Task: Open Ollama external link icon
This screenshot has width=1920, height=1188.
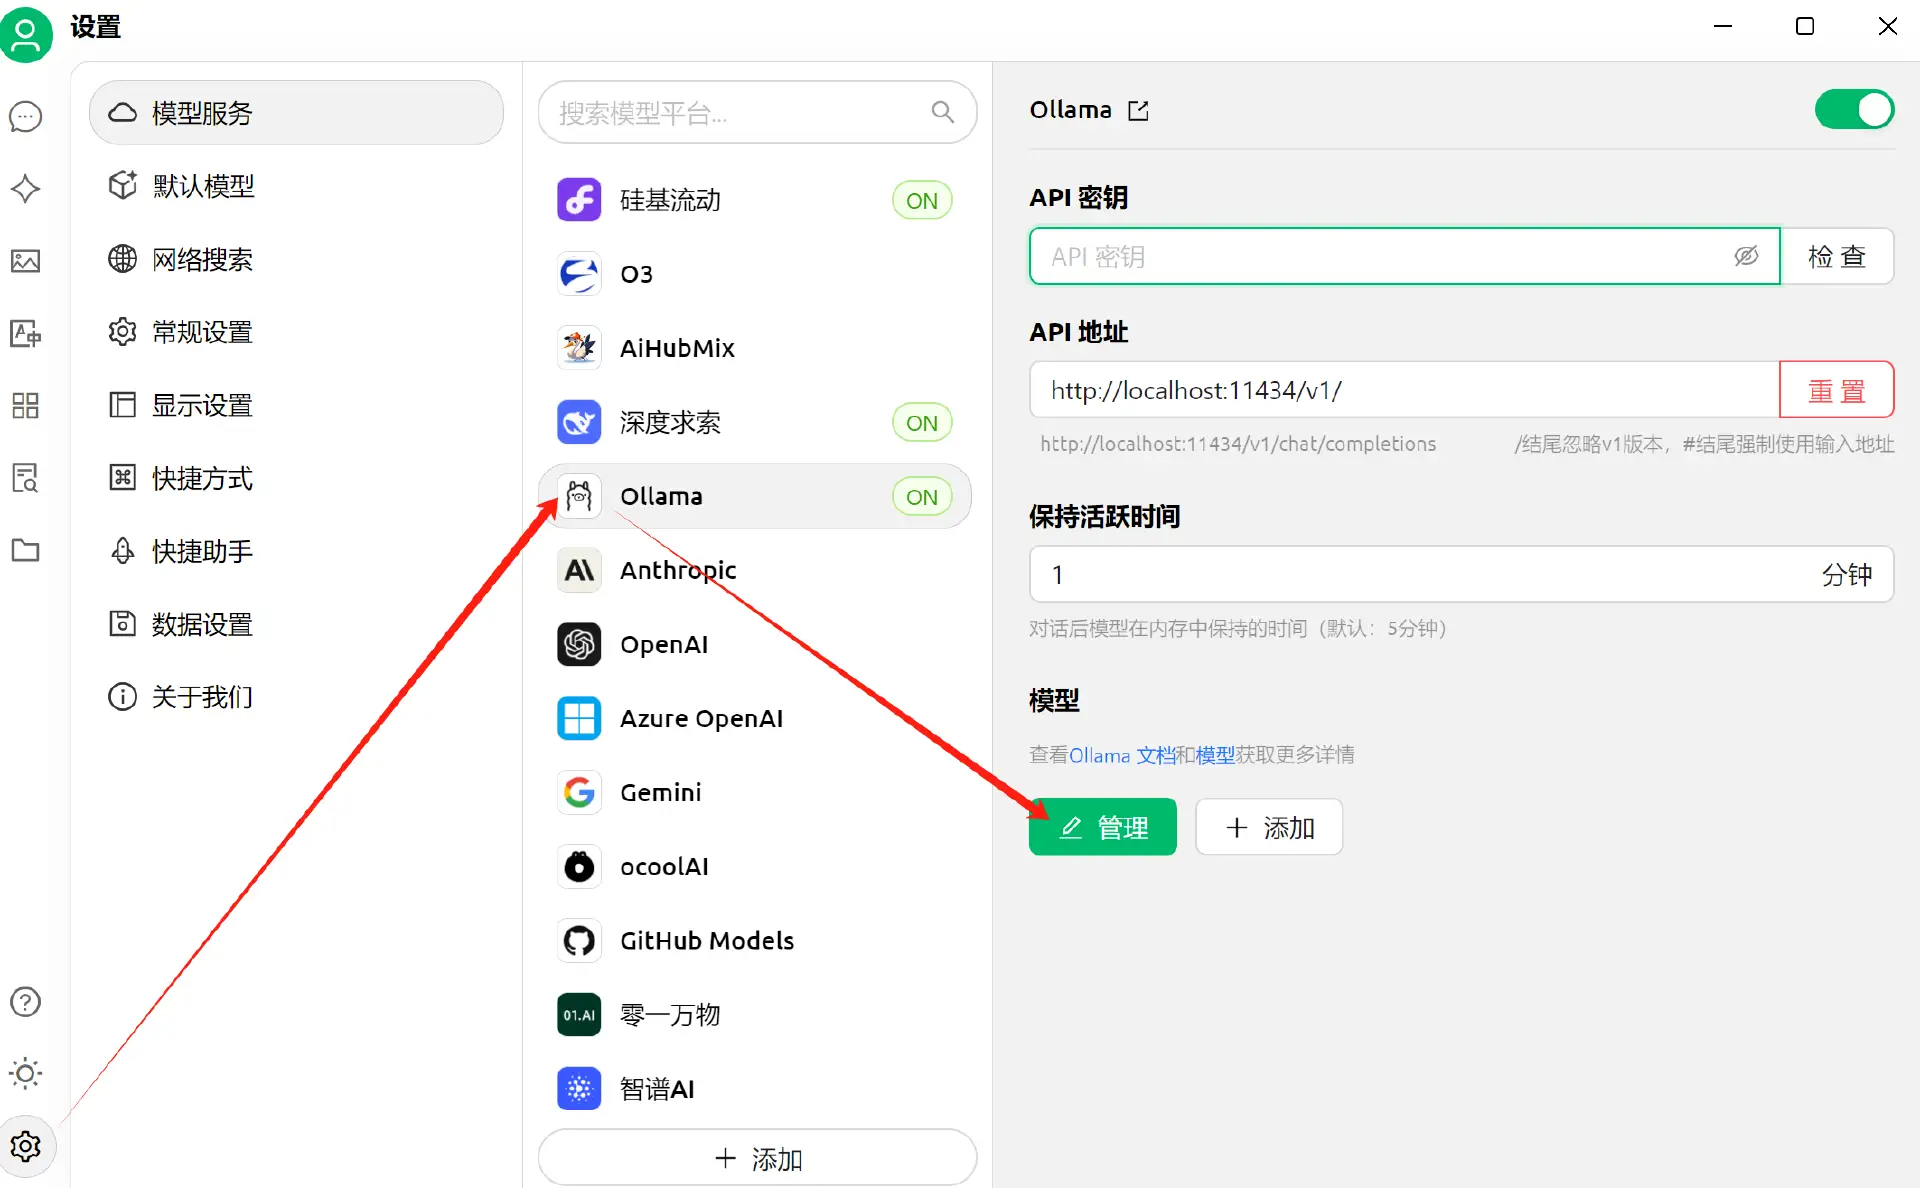Action: (x=1138, y=110)
